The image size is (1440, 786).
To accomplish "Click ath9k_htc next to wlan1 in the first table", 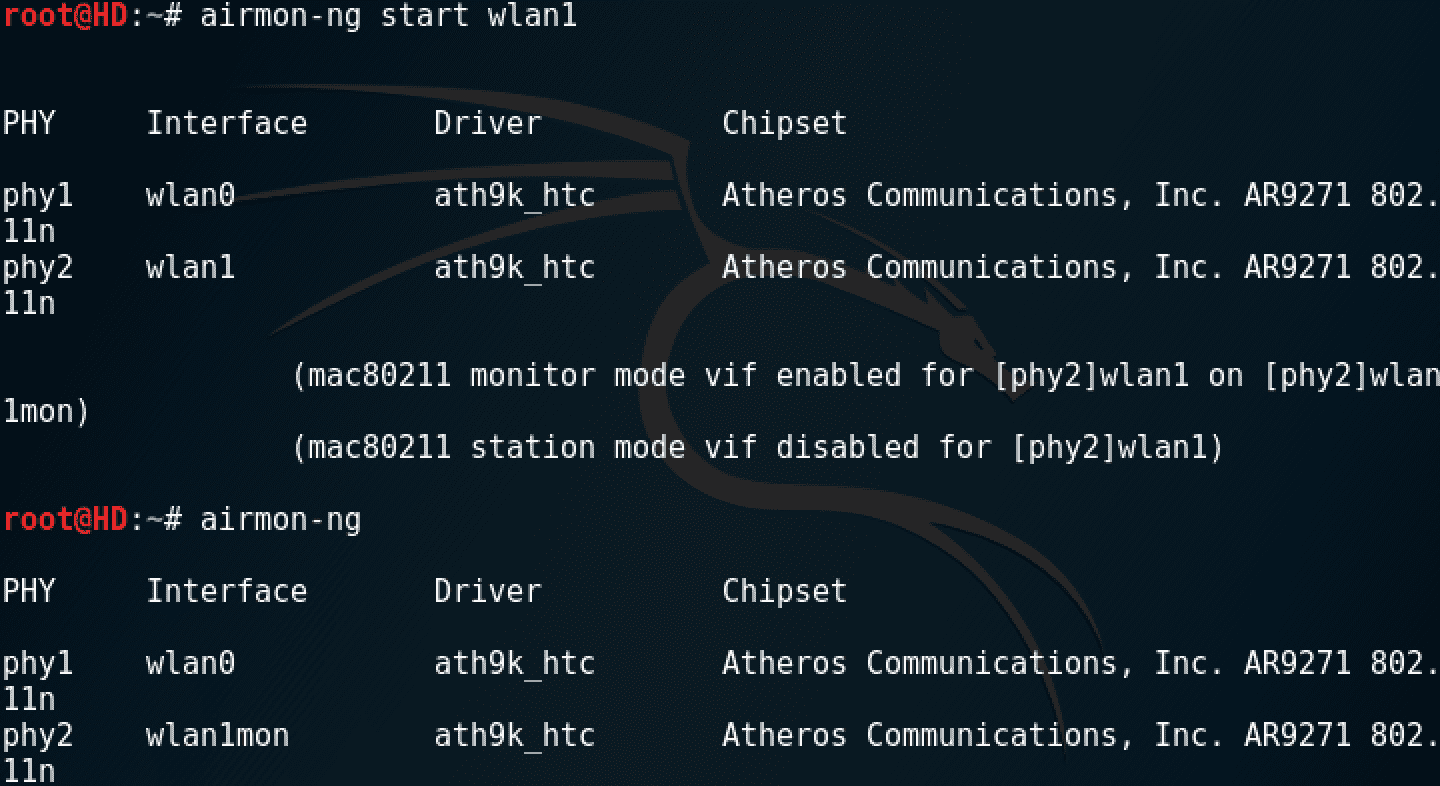I will click(x=514, y=268).
